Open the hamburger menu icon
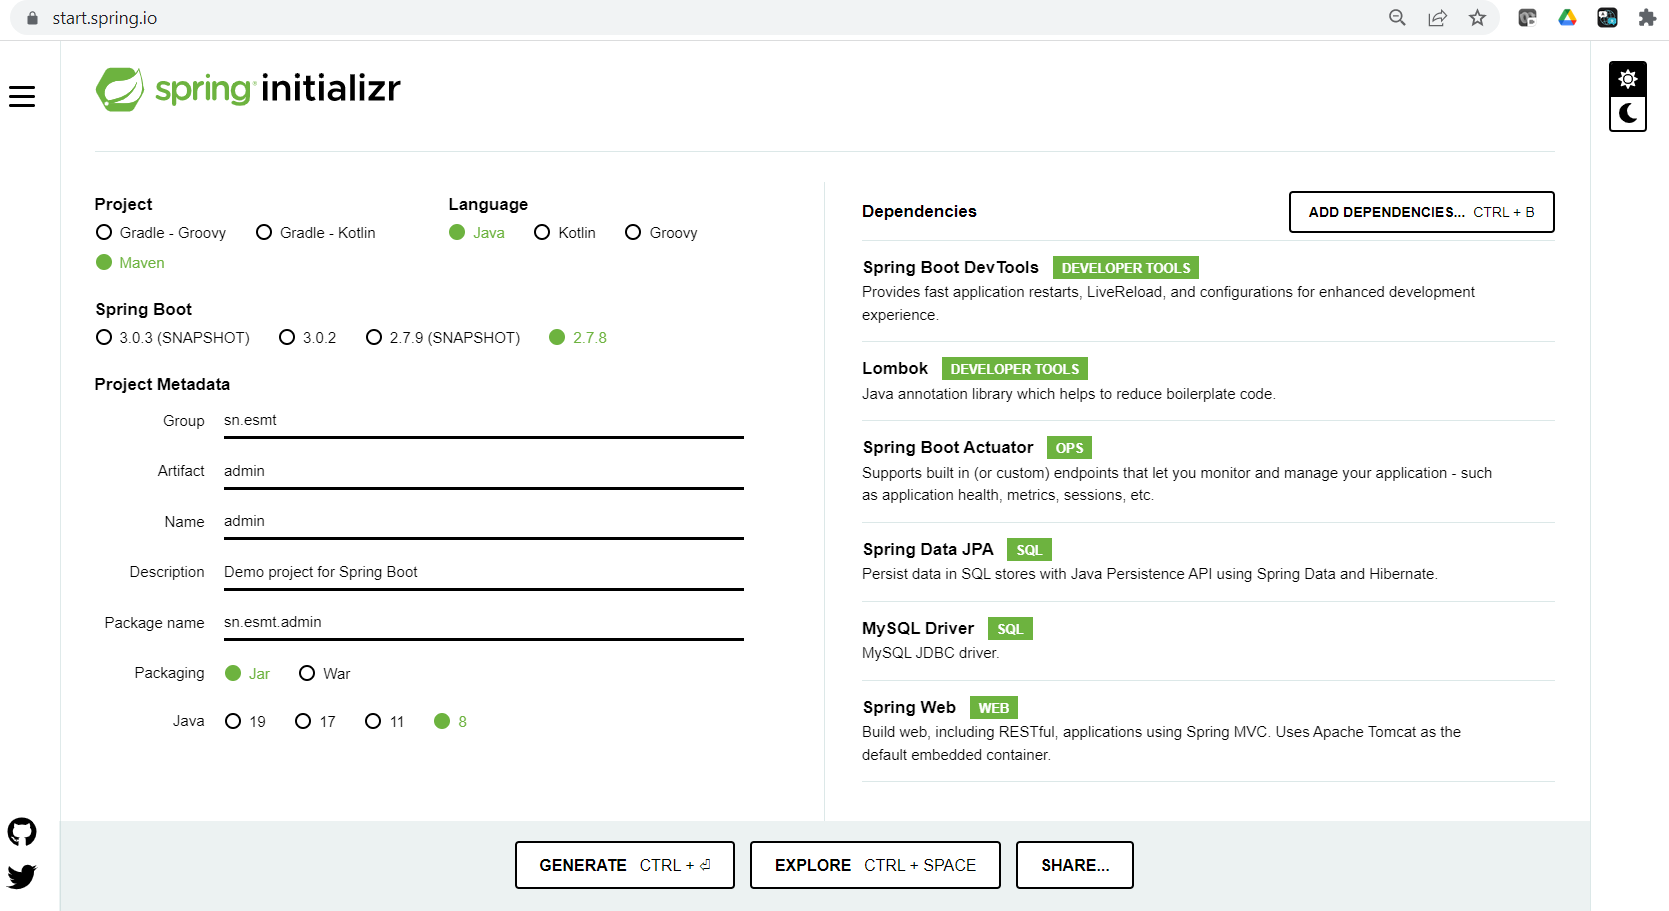Viewport: 1669px width, 911px height. [22, 96]
